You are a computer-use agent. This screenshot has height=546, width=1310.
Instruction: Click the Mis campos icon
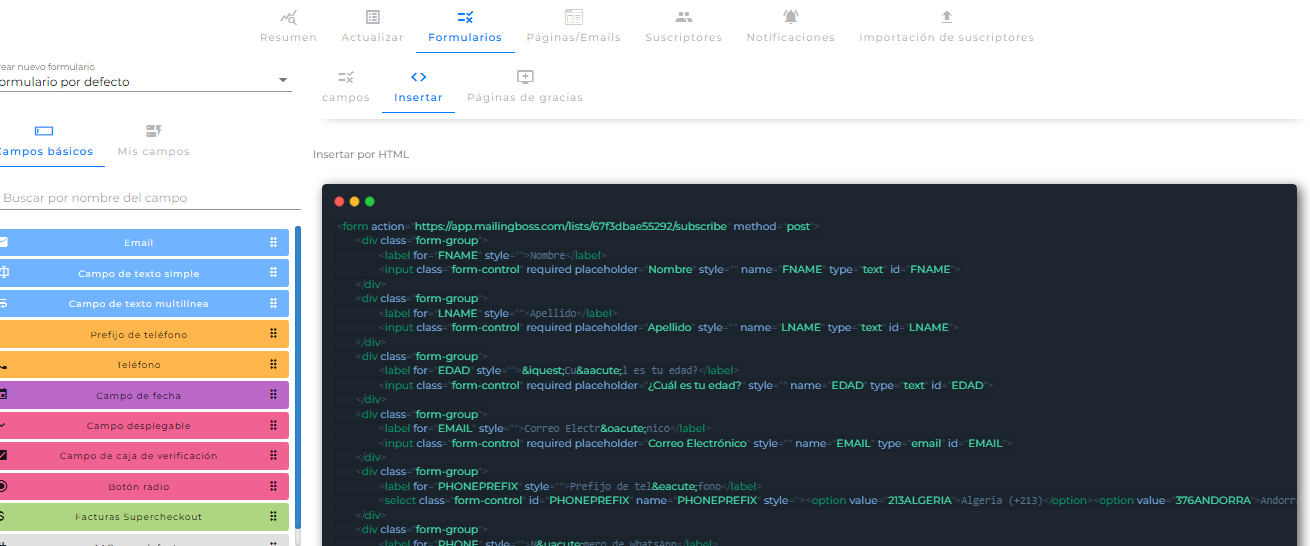pos(153,131)
